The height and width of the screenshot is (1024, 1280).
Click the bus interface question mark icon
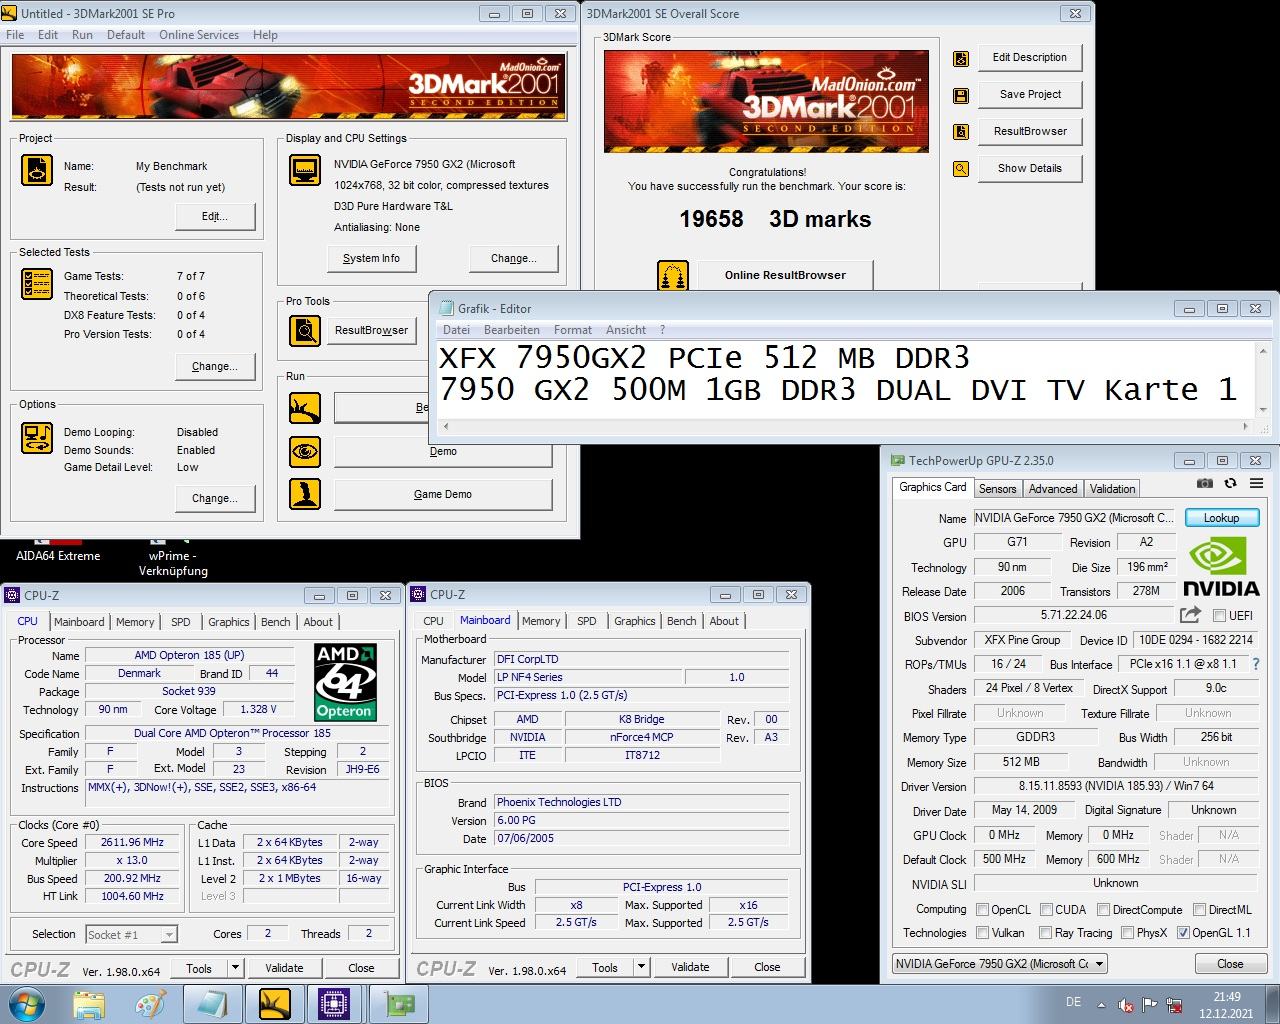(x=1256, y=664)
